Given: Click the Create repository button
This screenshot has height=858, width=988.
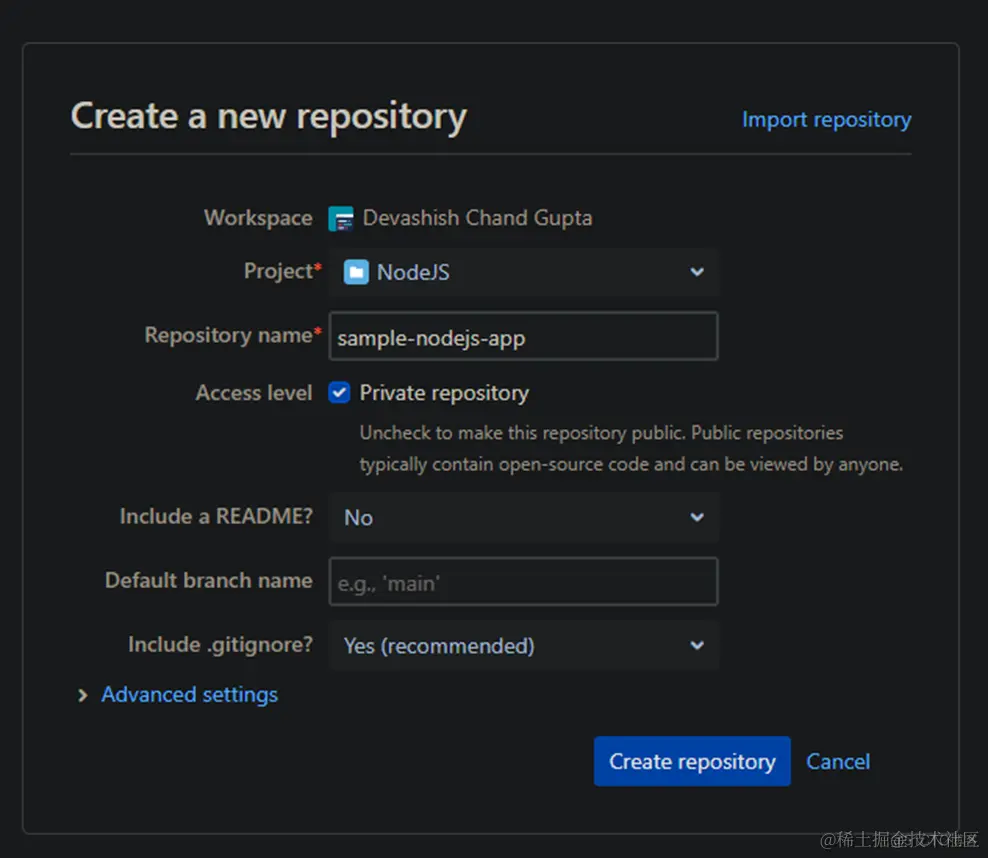Looking at the screenshot, I should [692, 761].
